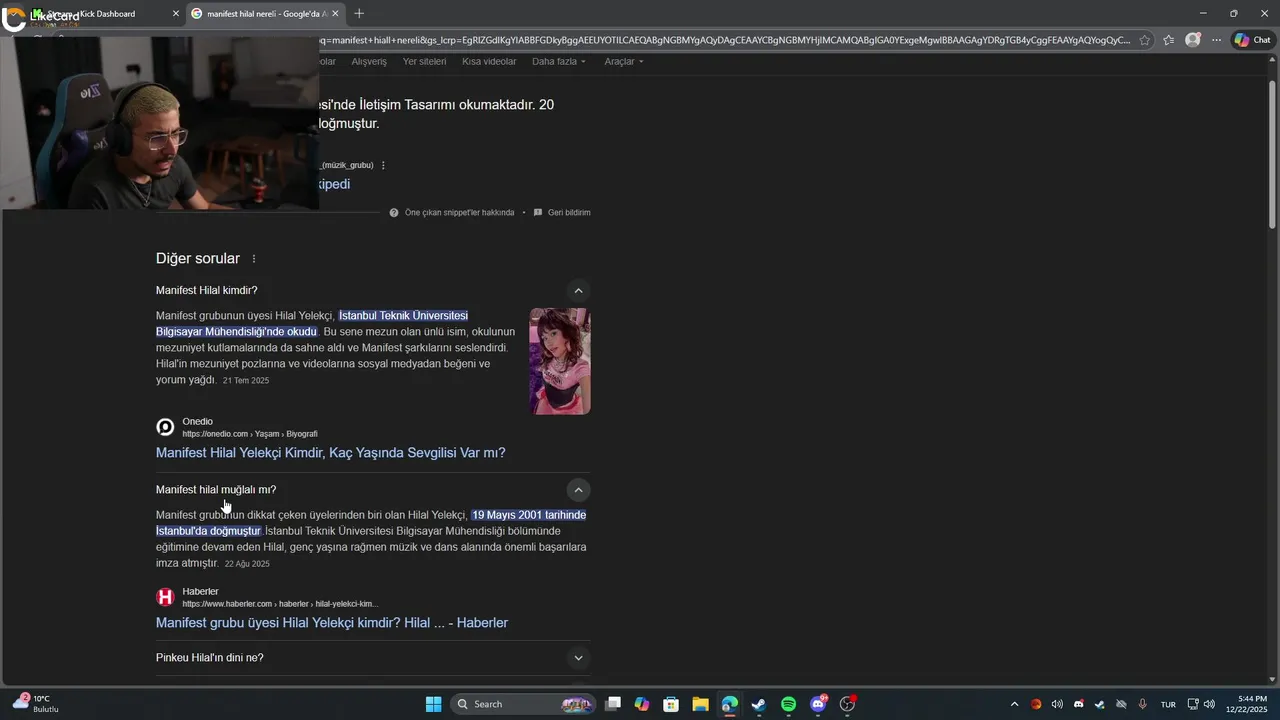
Task: Open Steam from the taskbar
Action: click(x=759, y=704)
